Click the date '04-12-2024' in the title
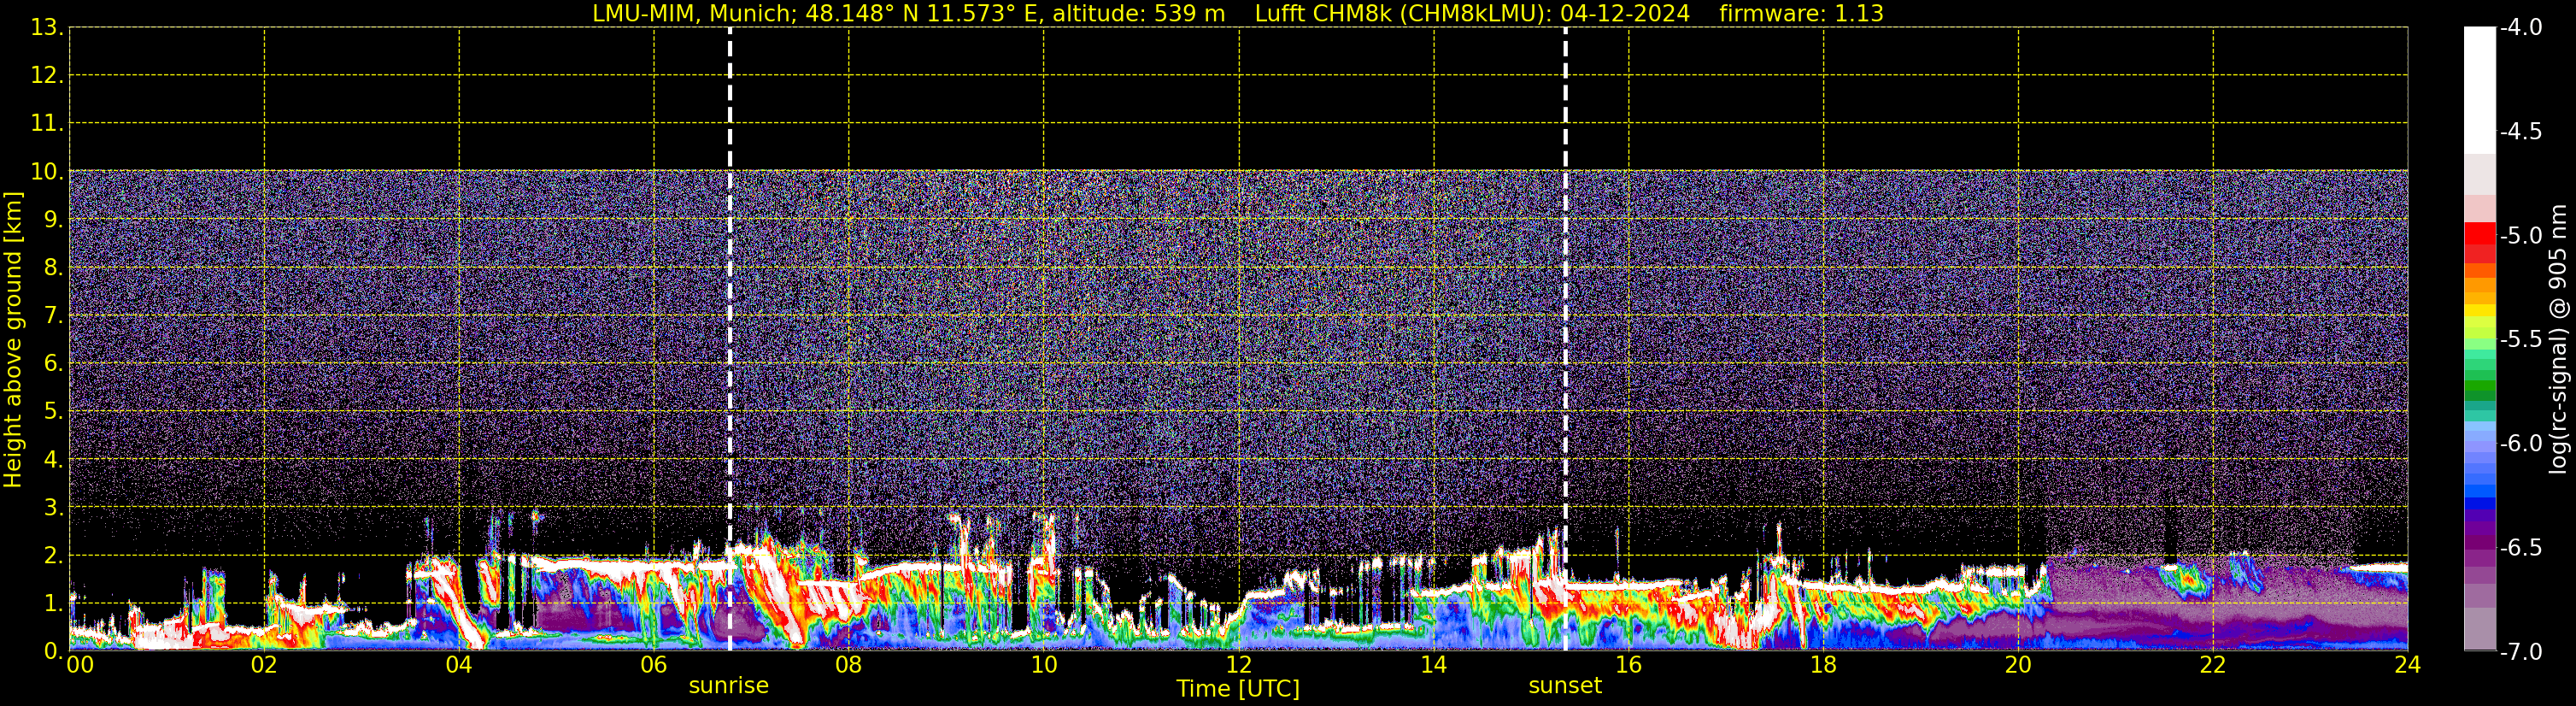The image size is (2576, 706). (x=1625, y=14)
